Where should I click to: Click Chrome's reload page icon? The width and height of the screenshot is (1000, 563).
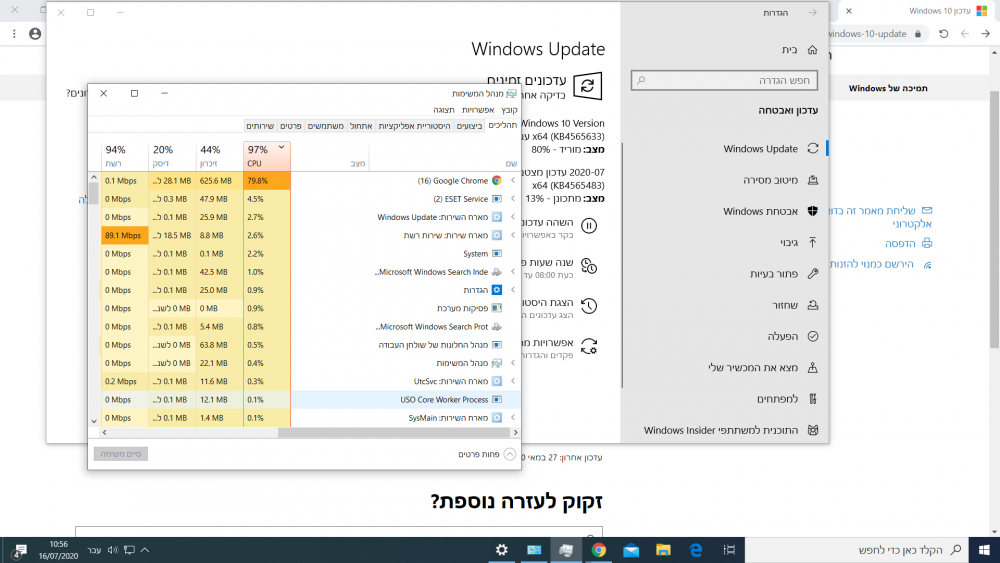(x=943, y=34)
